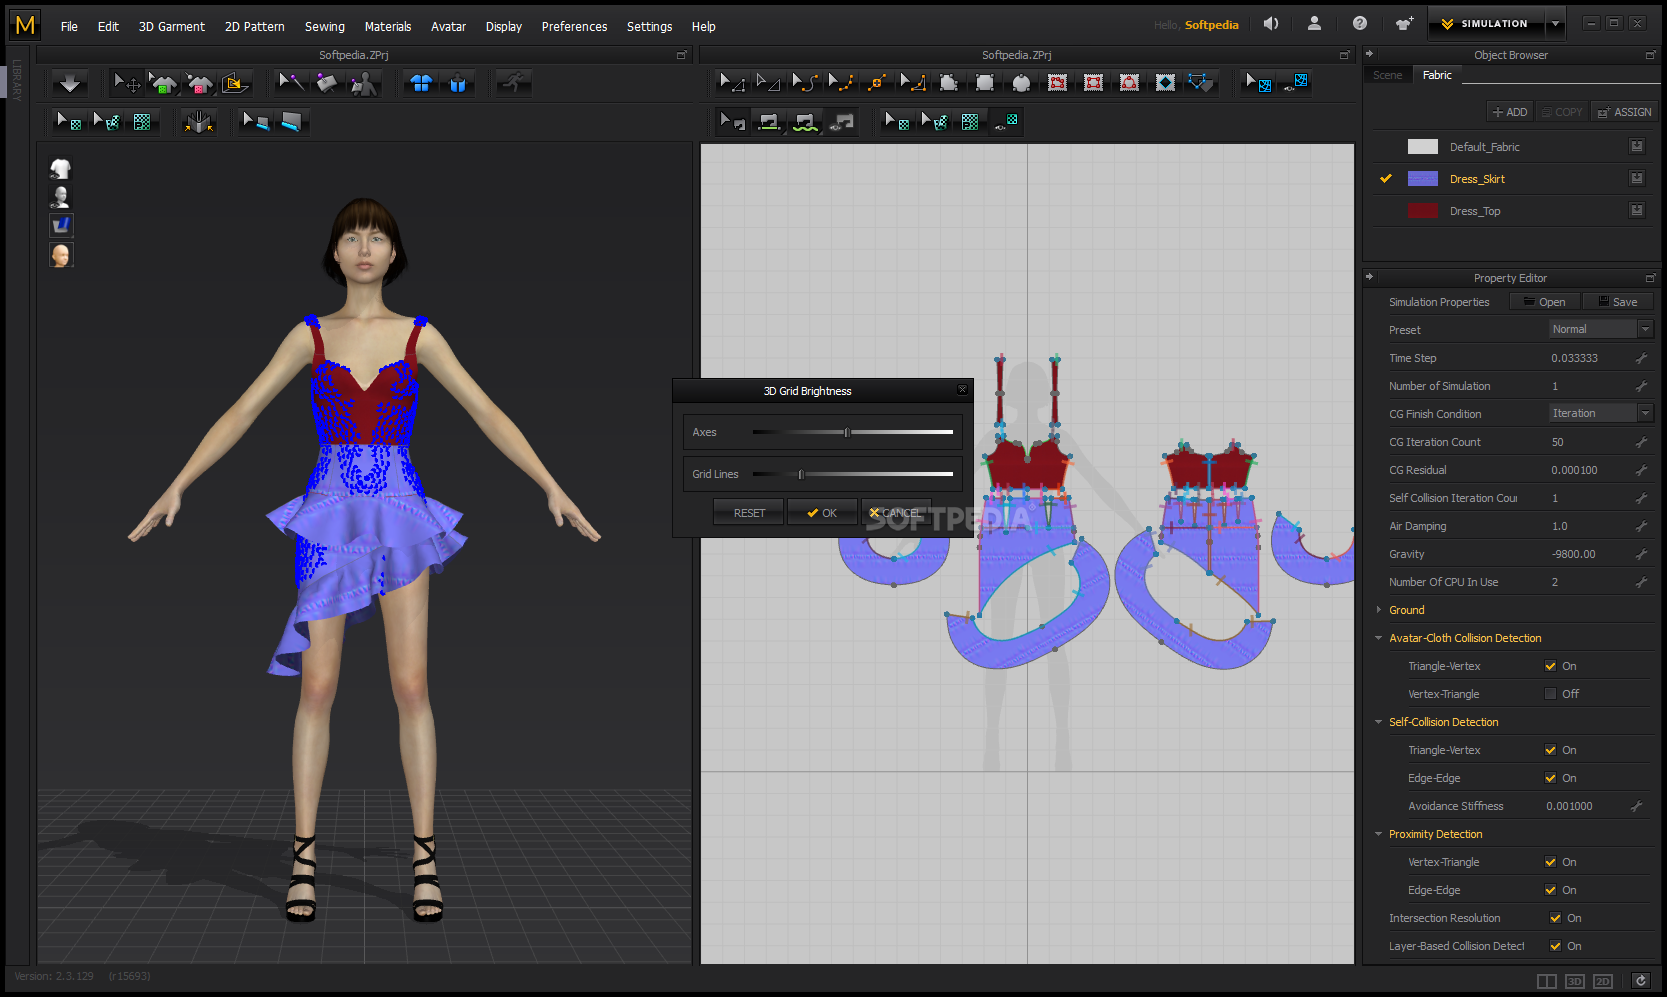Select the Edit Curve Point tool
Screen dimensions: 1667x997
[841, 83]
